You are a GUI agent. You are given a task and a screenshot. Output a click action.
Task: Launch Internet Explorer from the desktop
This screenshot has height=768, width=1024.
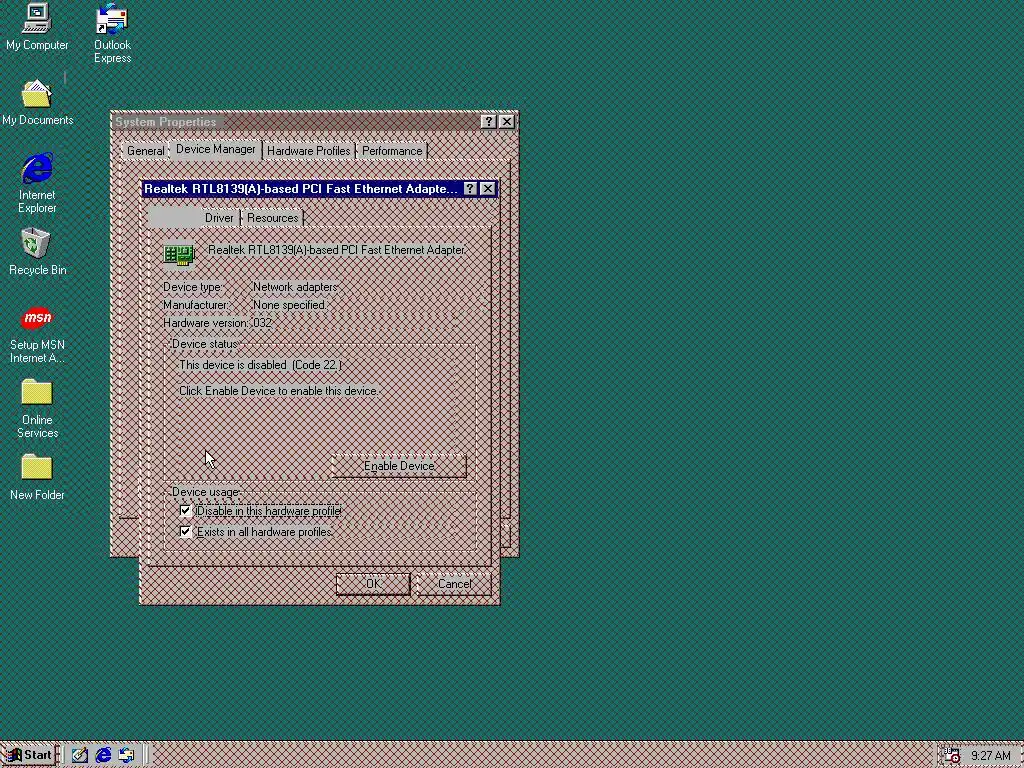[x=37, y=183]
